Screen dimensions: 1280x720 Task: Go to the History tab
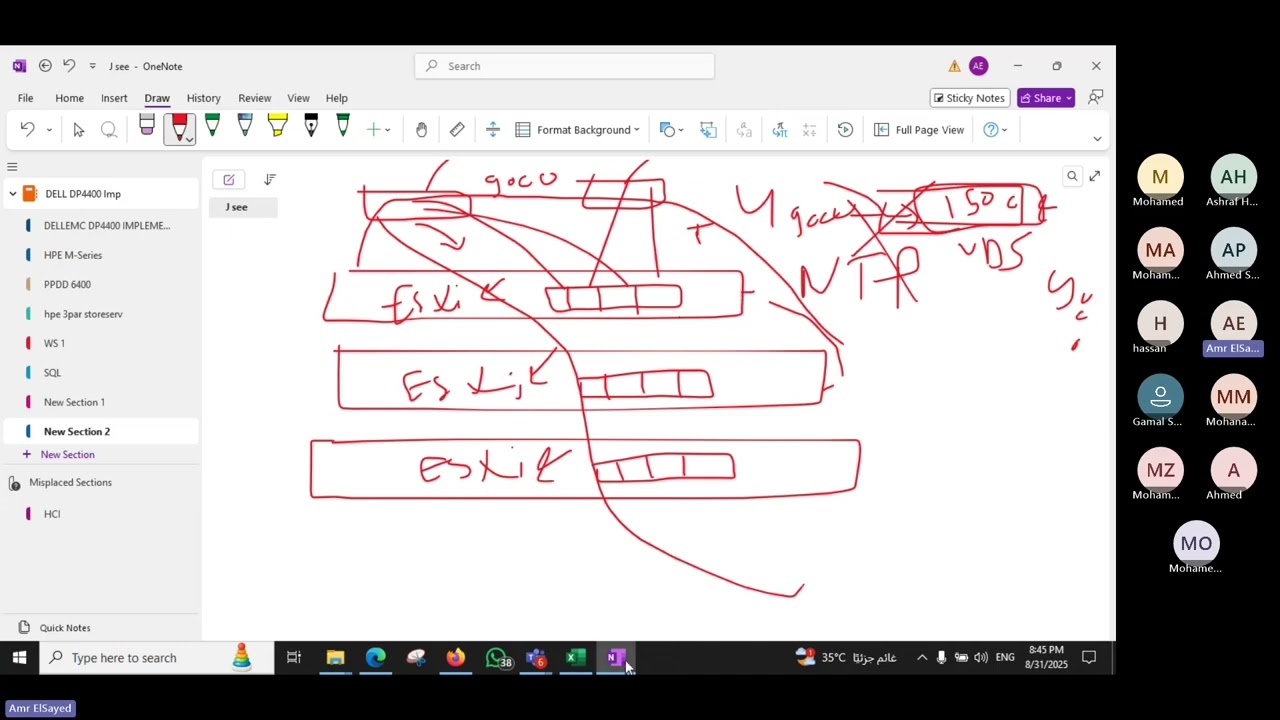coord(203,98)
